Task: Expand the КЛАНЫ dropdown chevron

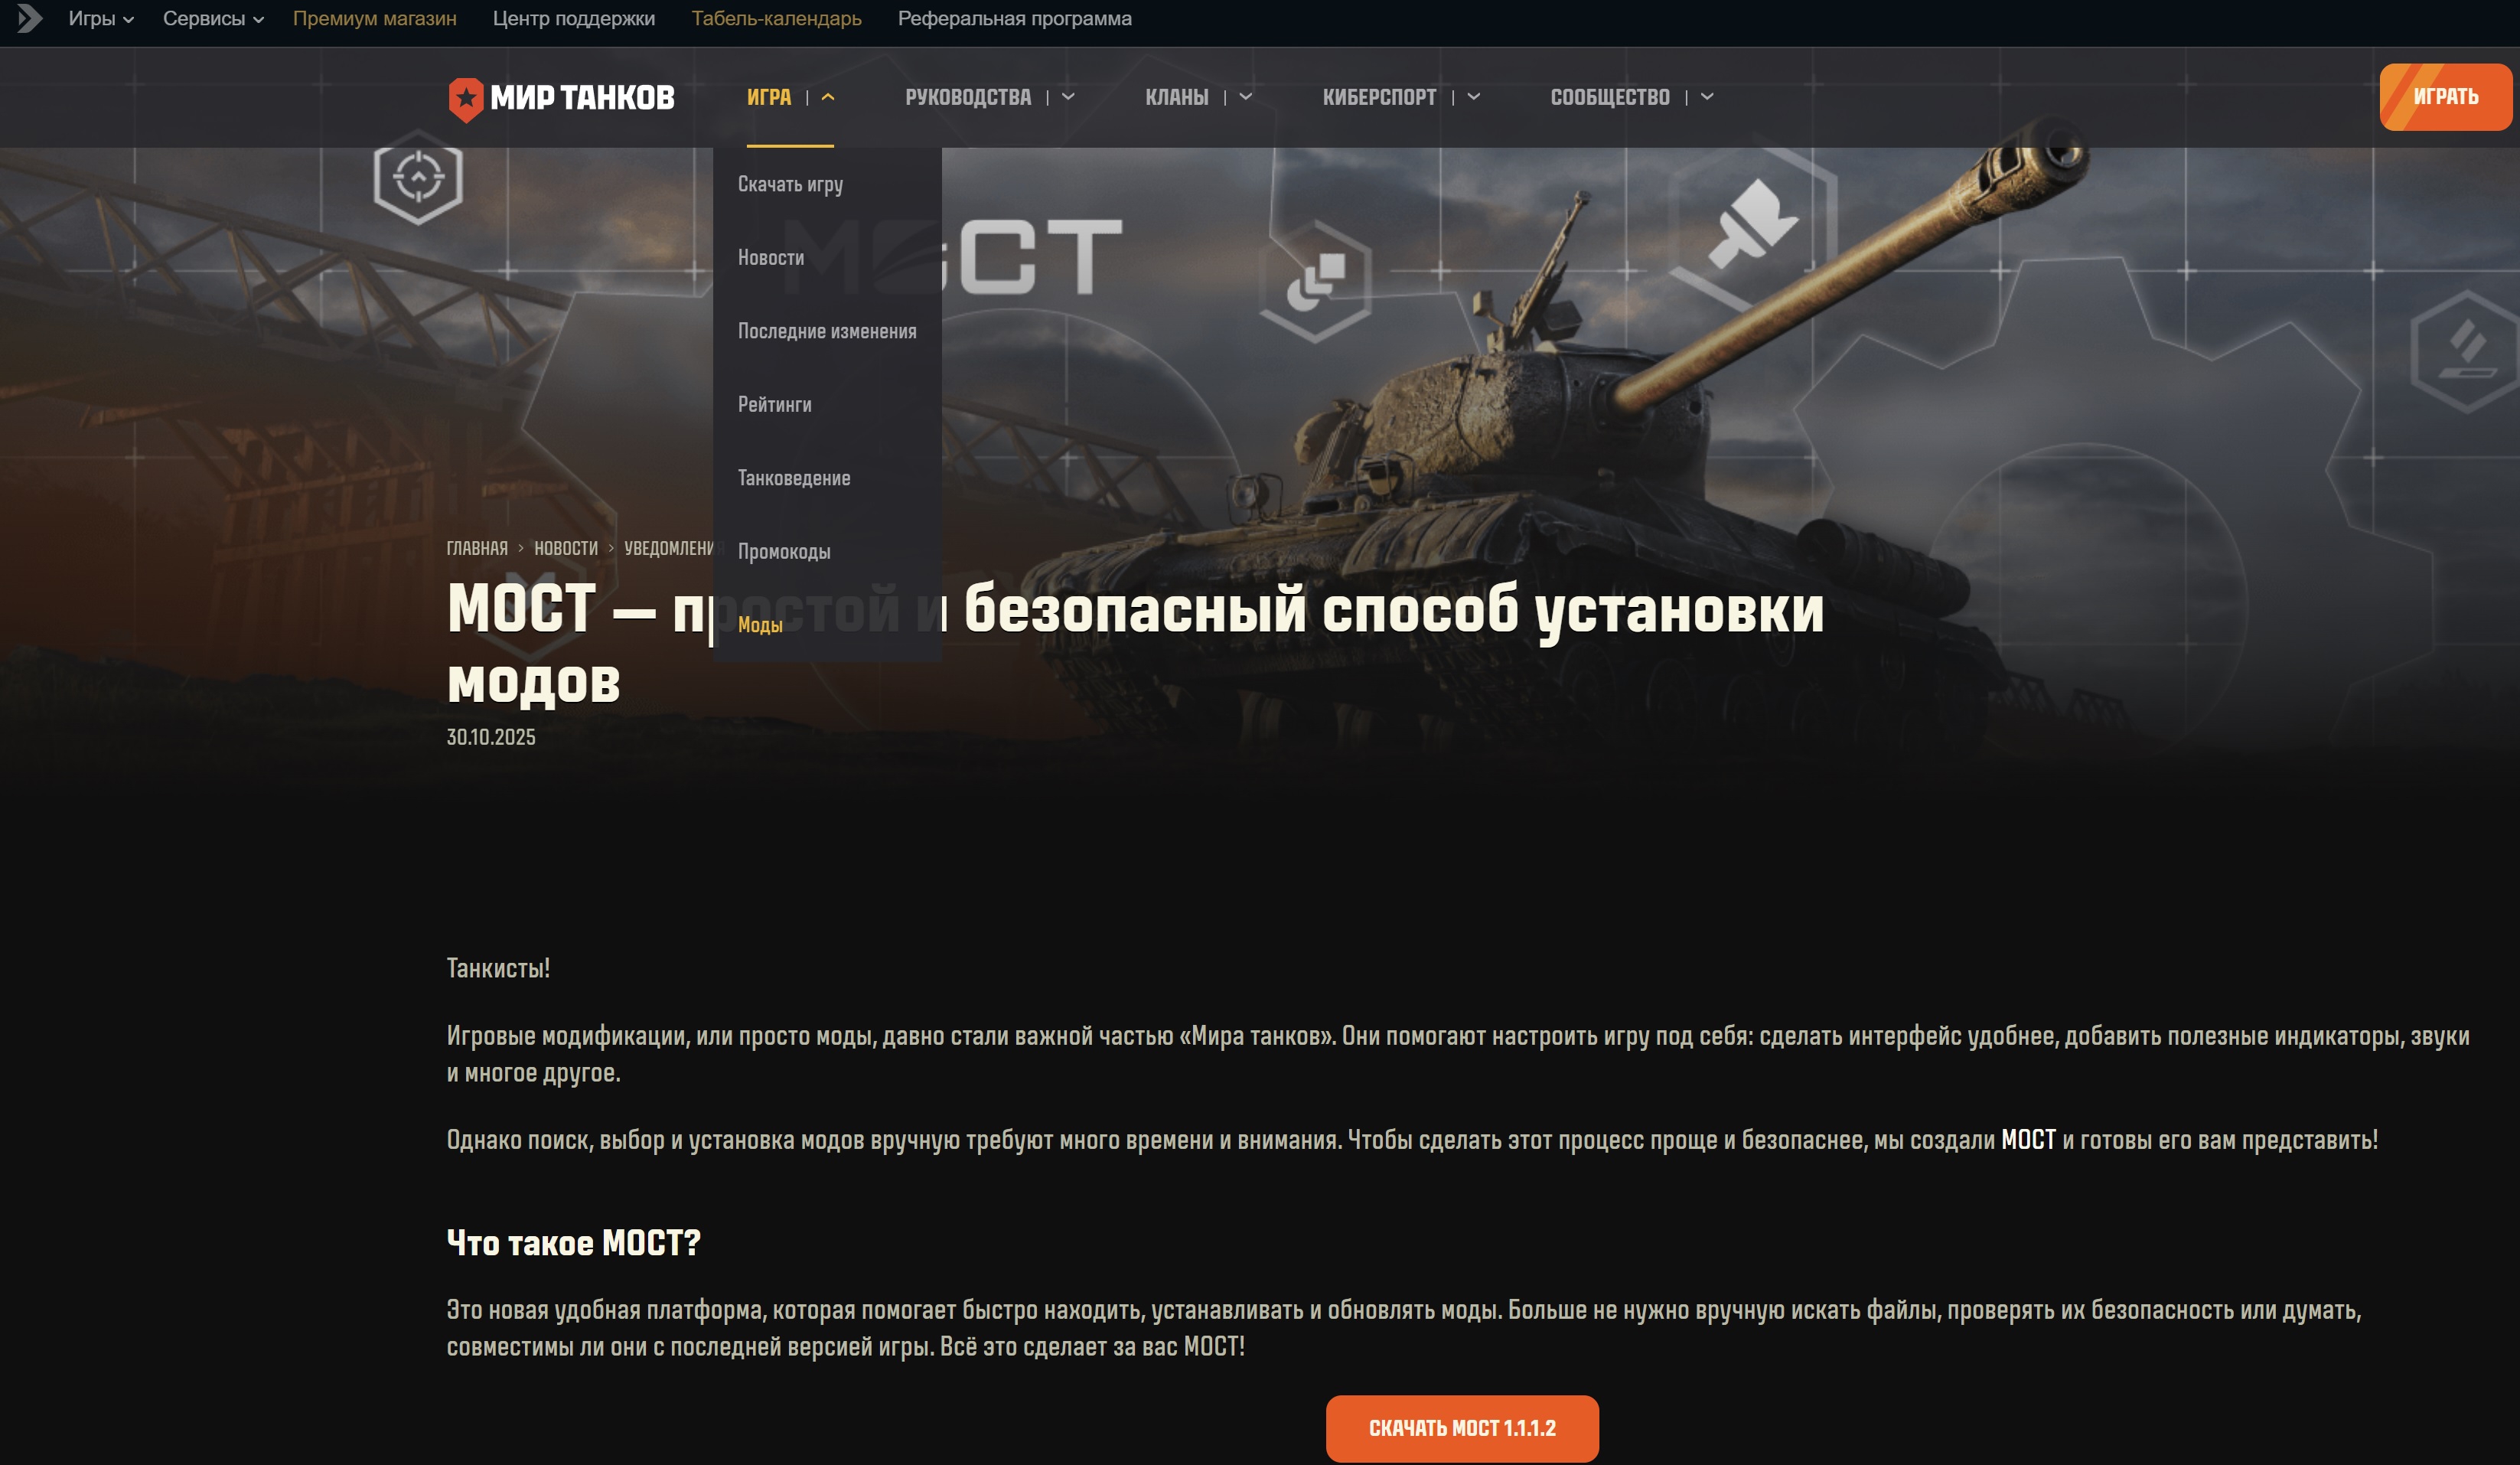Action: (x=1246, y=97)
